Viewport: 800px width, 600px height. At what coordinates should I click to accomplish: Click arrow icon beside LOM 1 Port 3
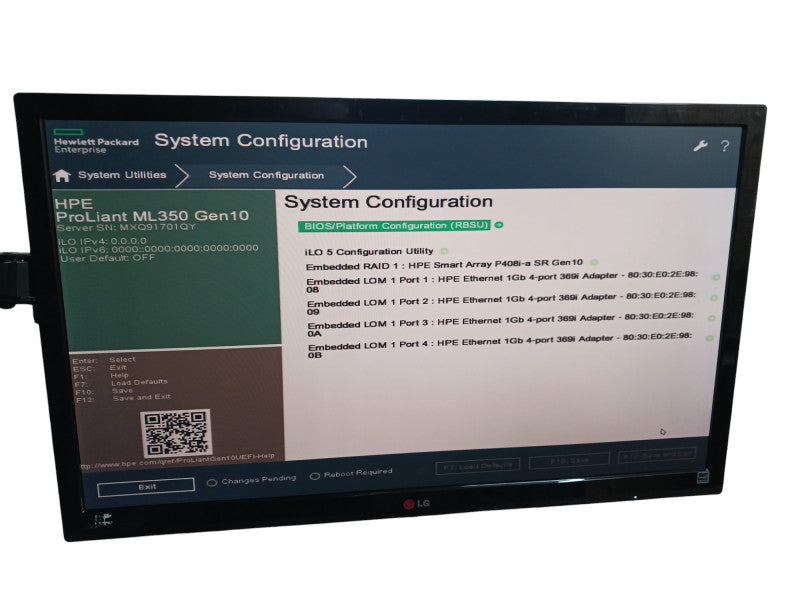click(x=711, y=318)
